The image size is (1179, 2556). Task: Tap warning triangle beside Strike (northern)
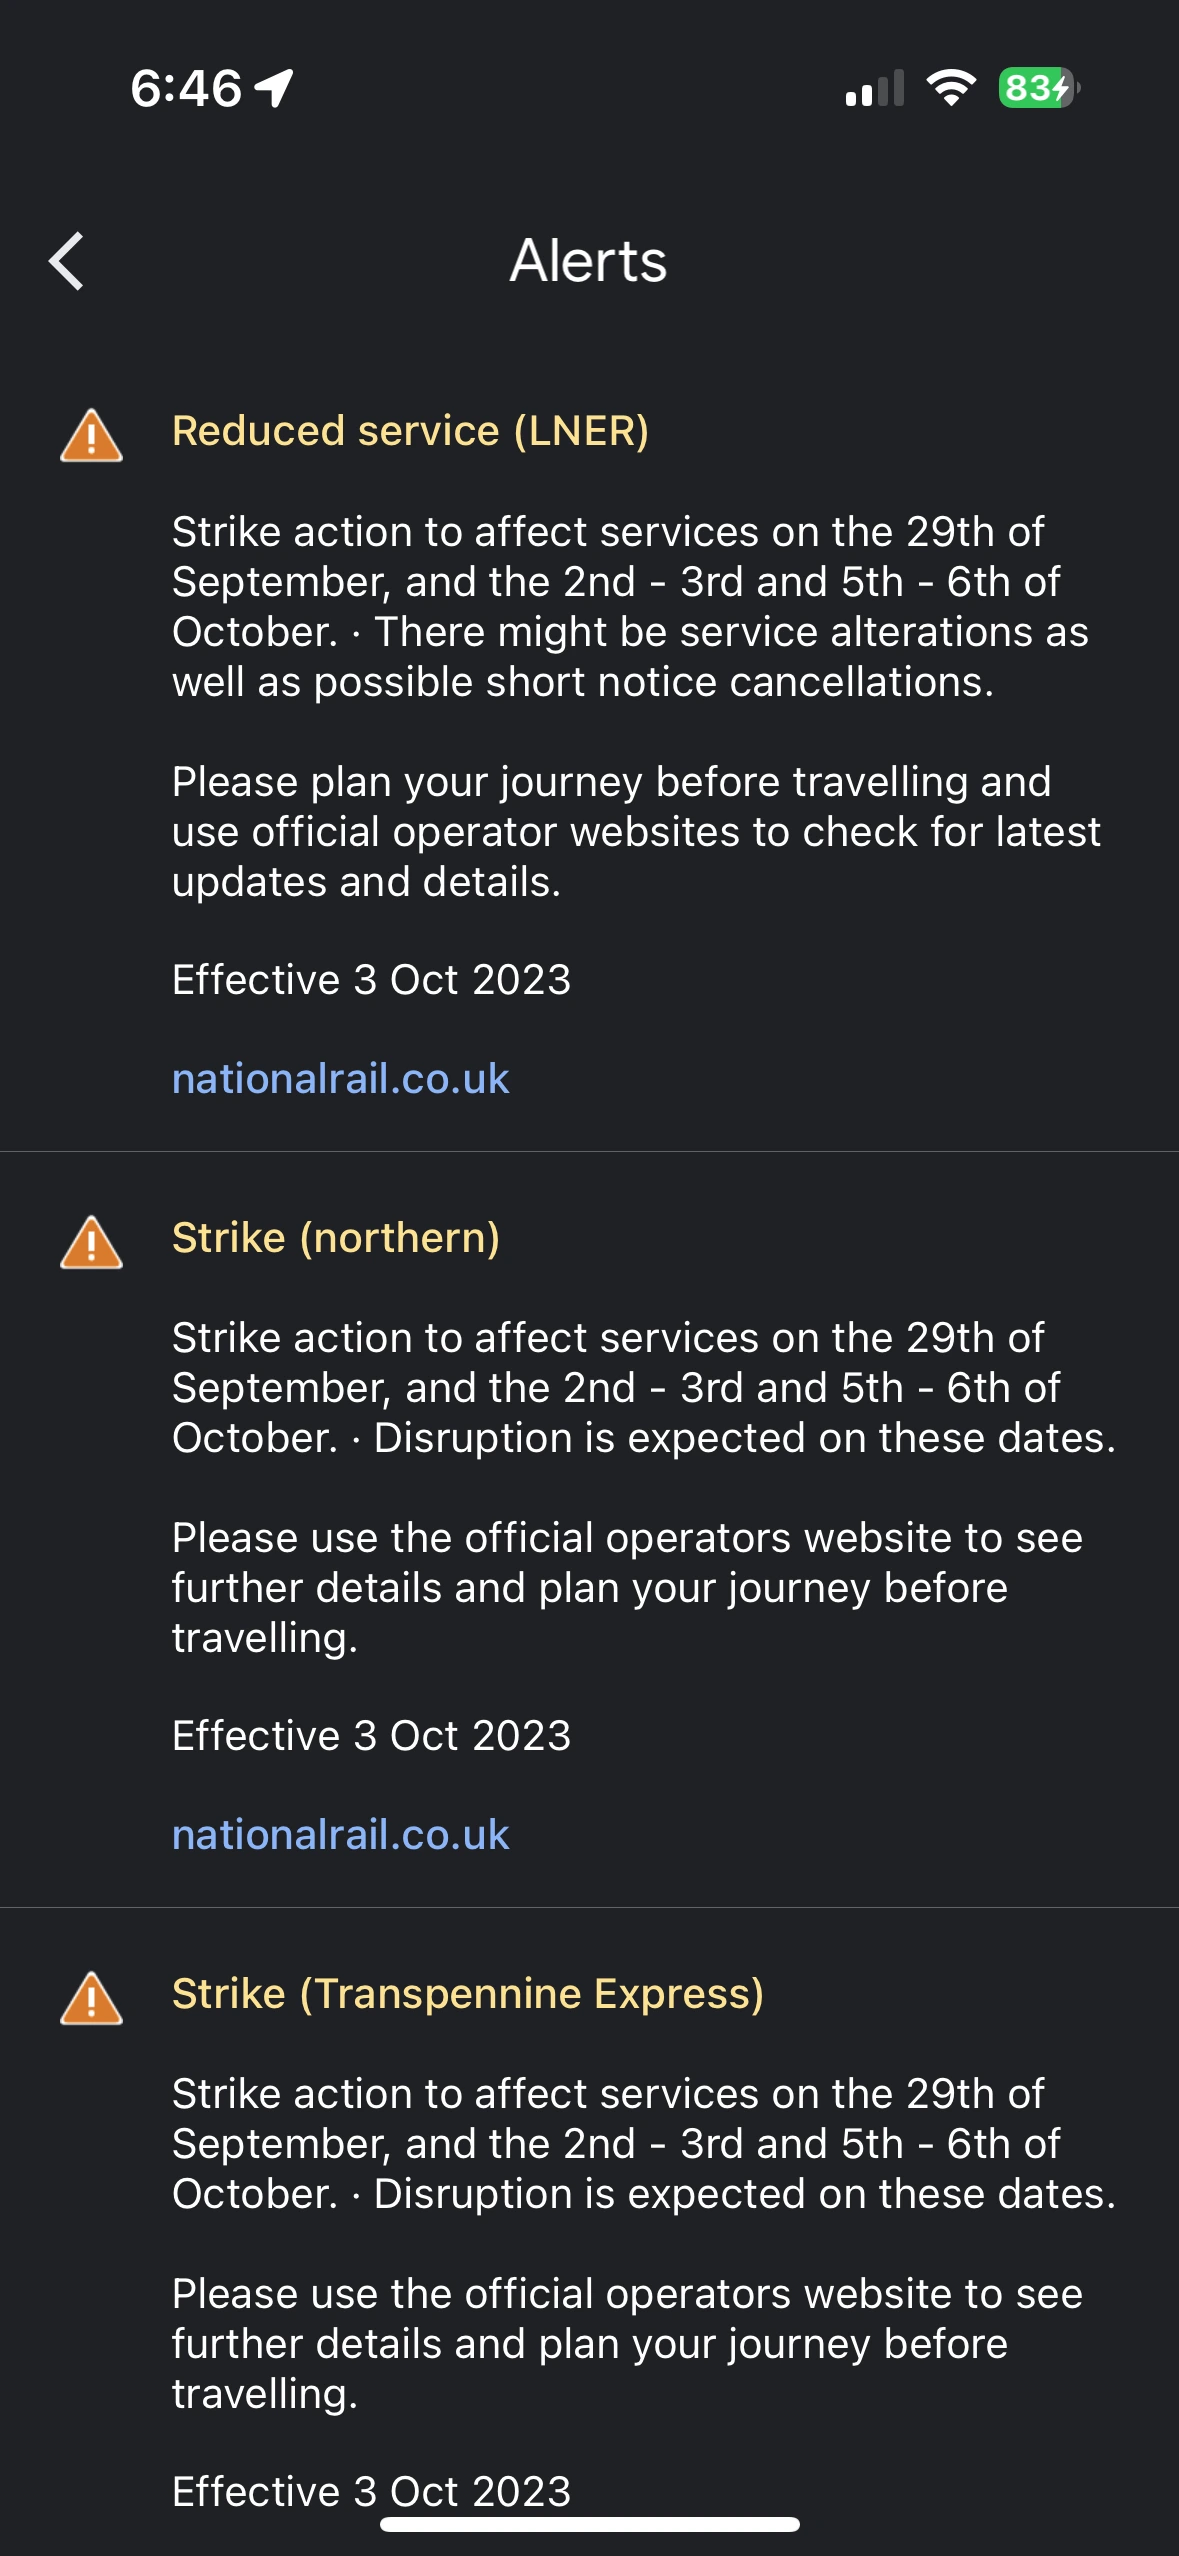coord(91,1243)
